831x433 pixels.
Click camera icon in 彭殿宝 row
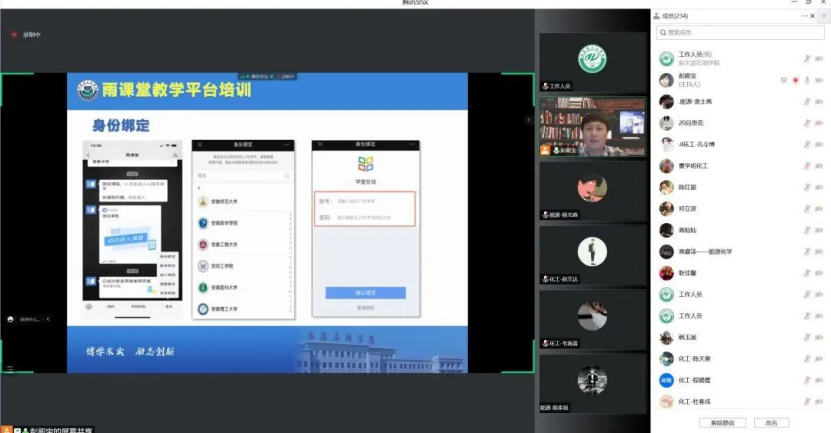[819, 80]
